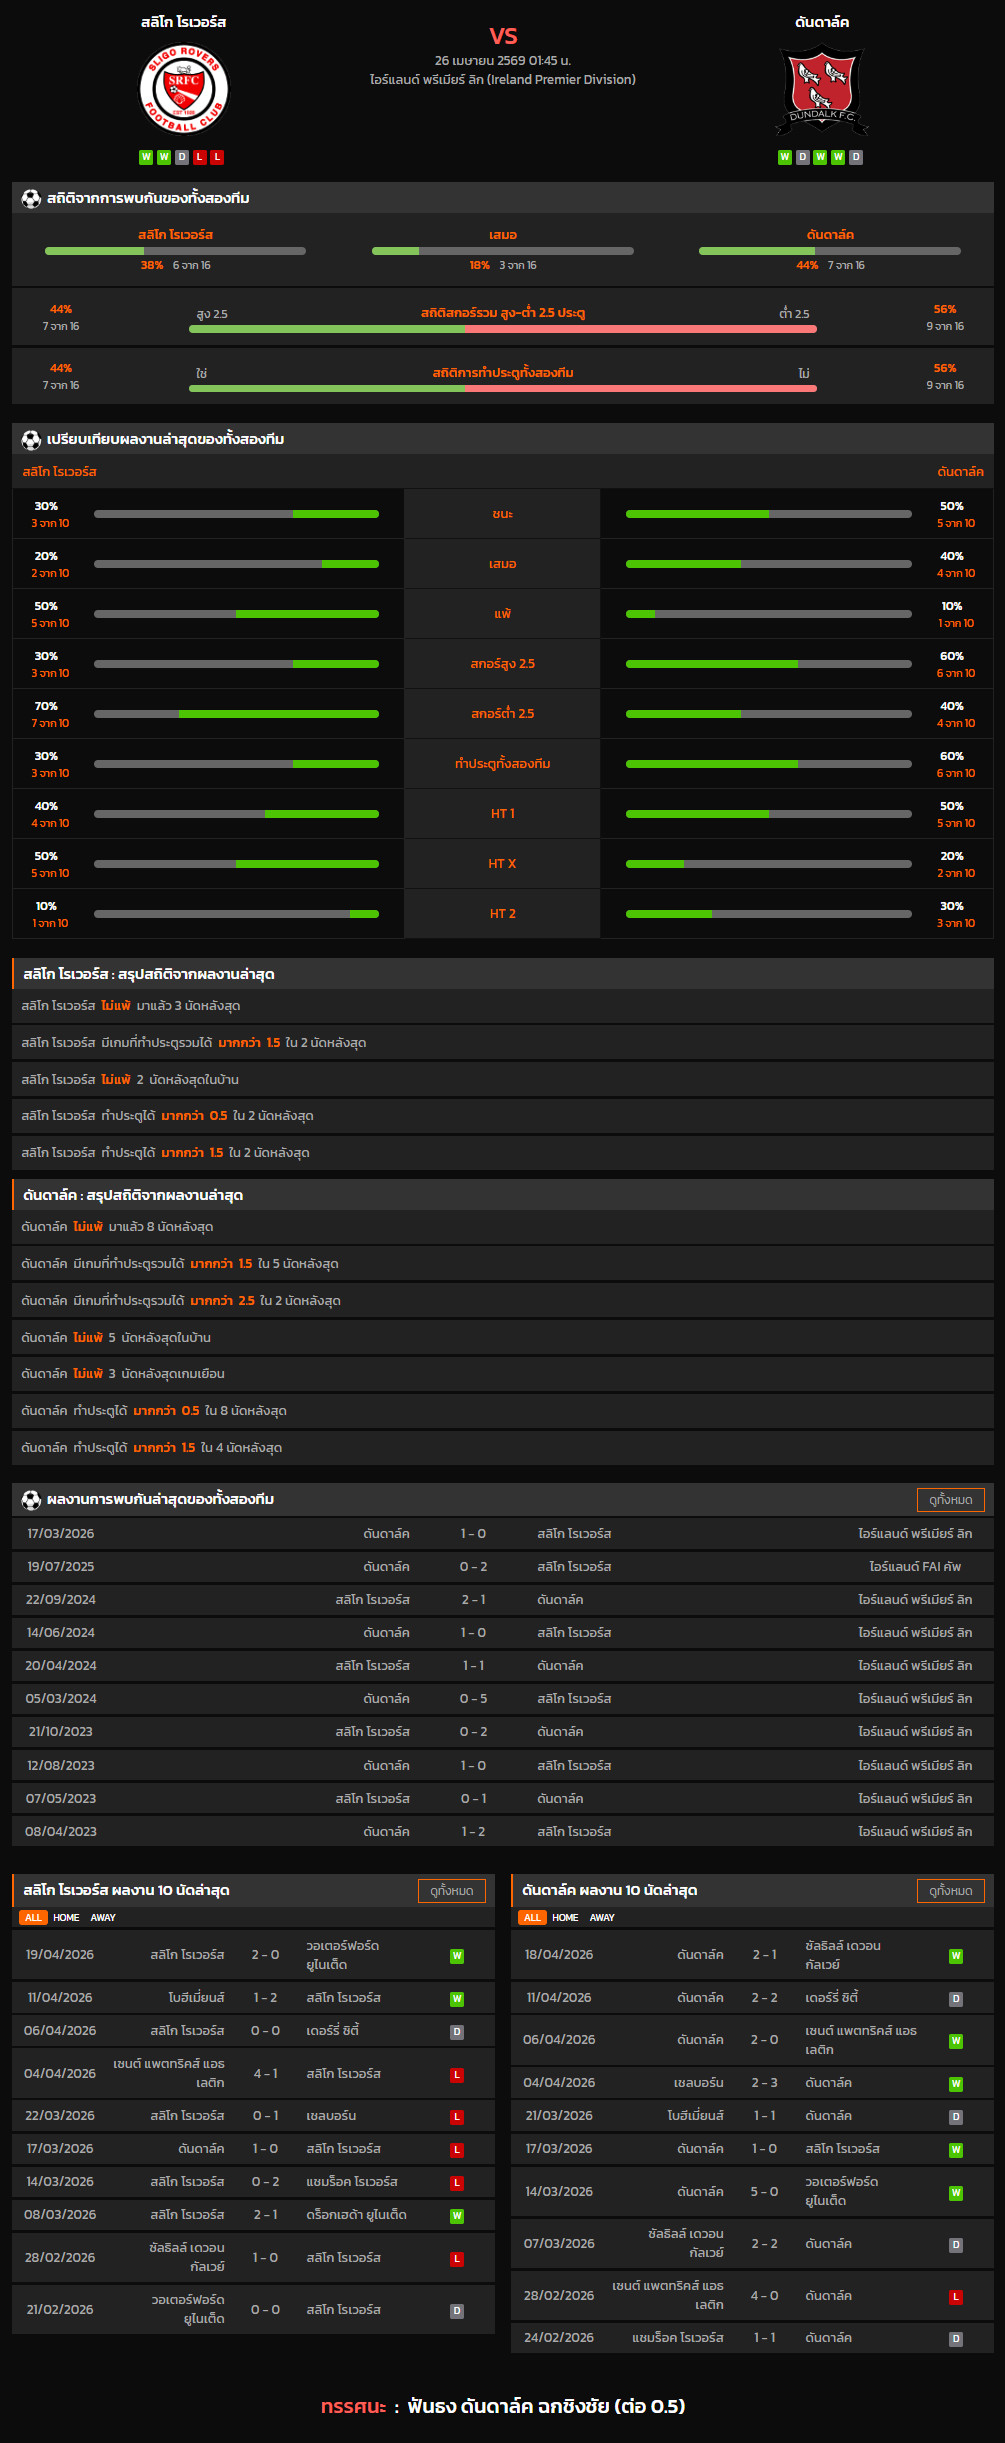Click the red L badge for Dundalk 28/02/2026 match

click(956, 2297)
